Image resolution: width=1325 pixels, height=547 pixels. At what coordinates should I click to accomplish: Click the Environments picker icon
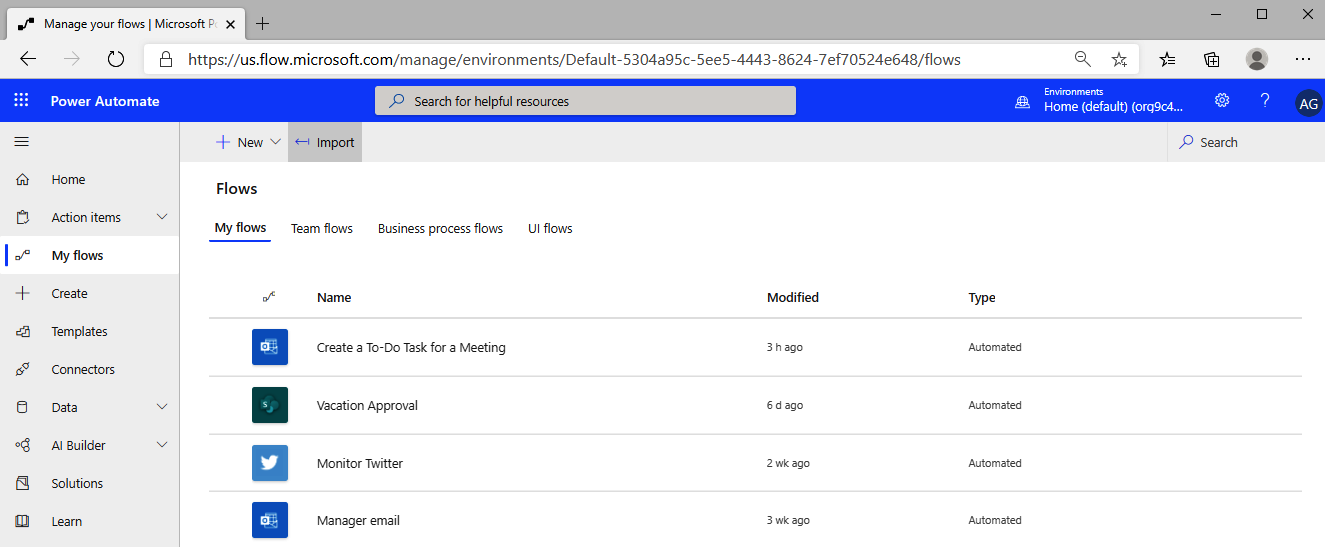pos(1022,101)
